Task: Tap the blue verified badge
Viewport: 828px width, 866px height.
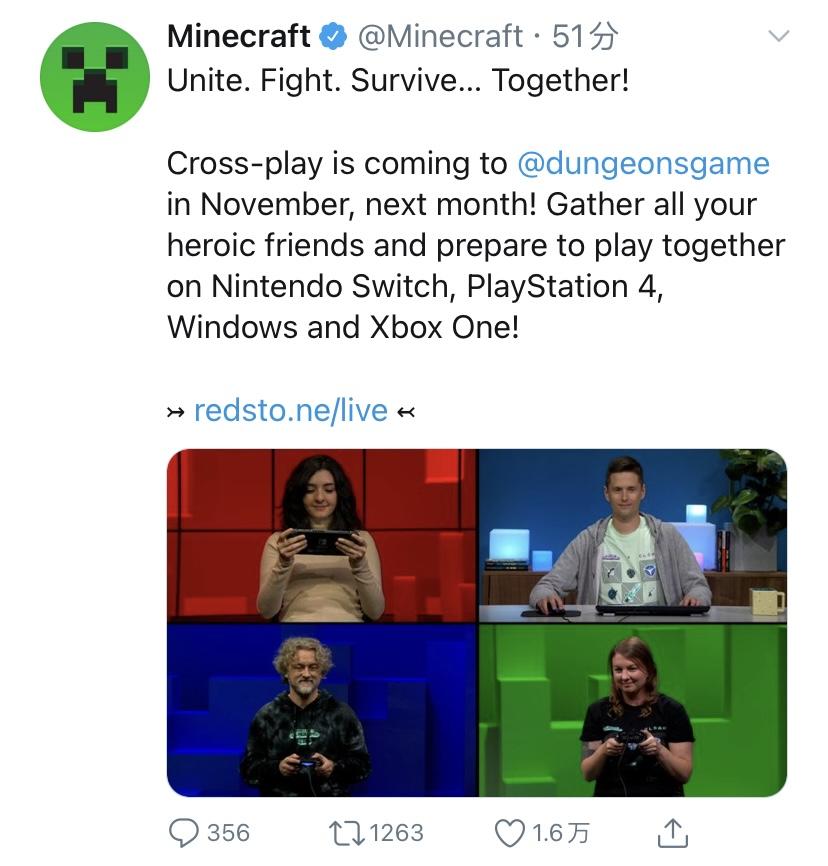Action: pyautogui.click(x=334, y=36)
